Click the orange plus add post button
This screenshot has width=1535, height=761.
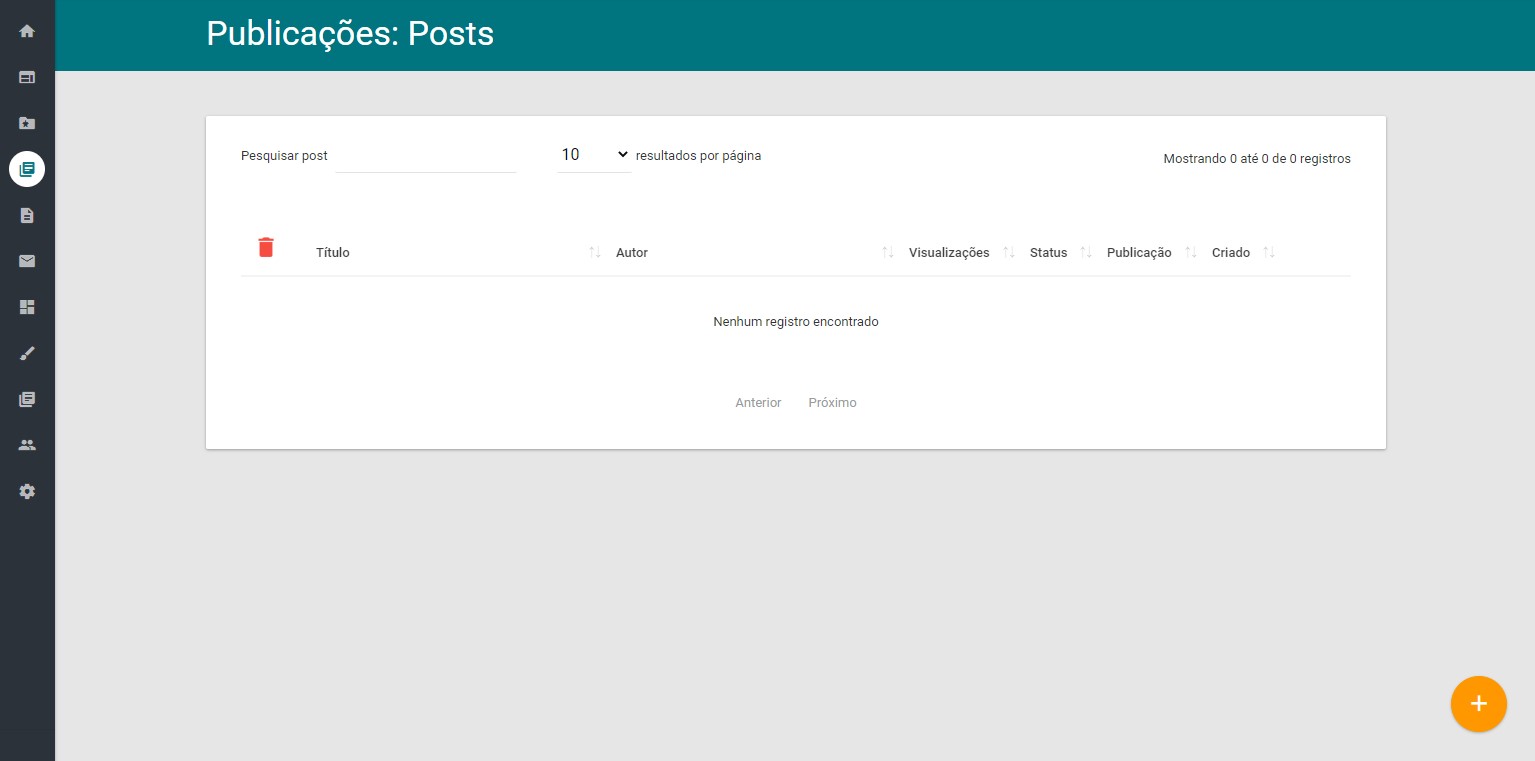tap(1478, 704)
